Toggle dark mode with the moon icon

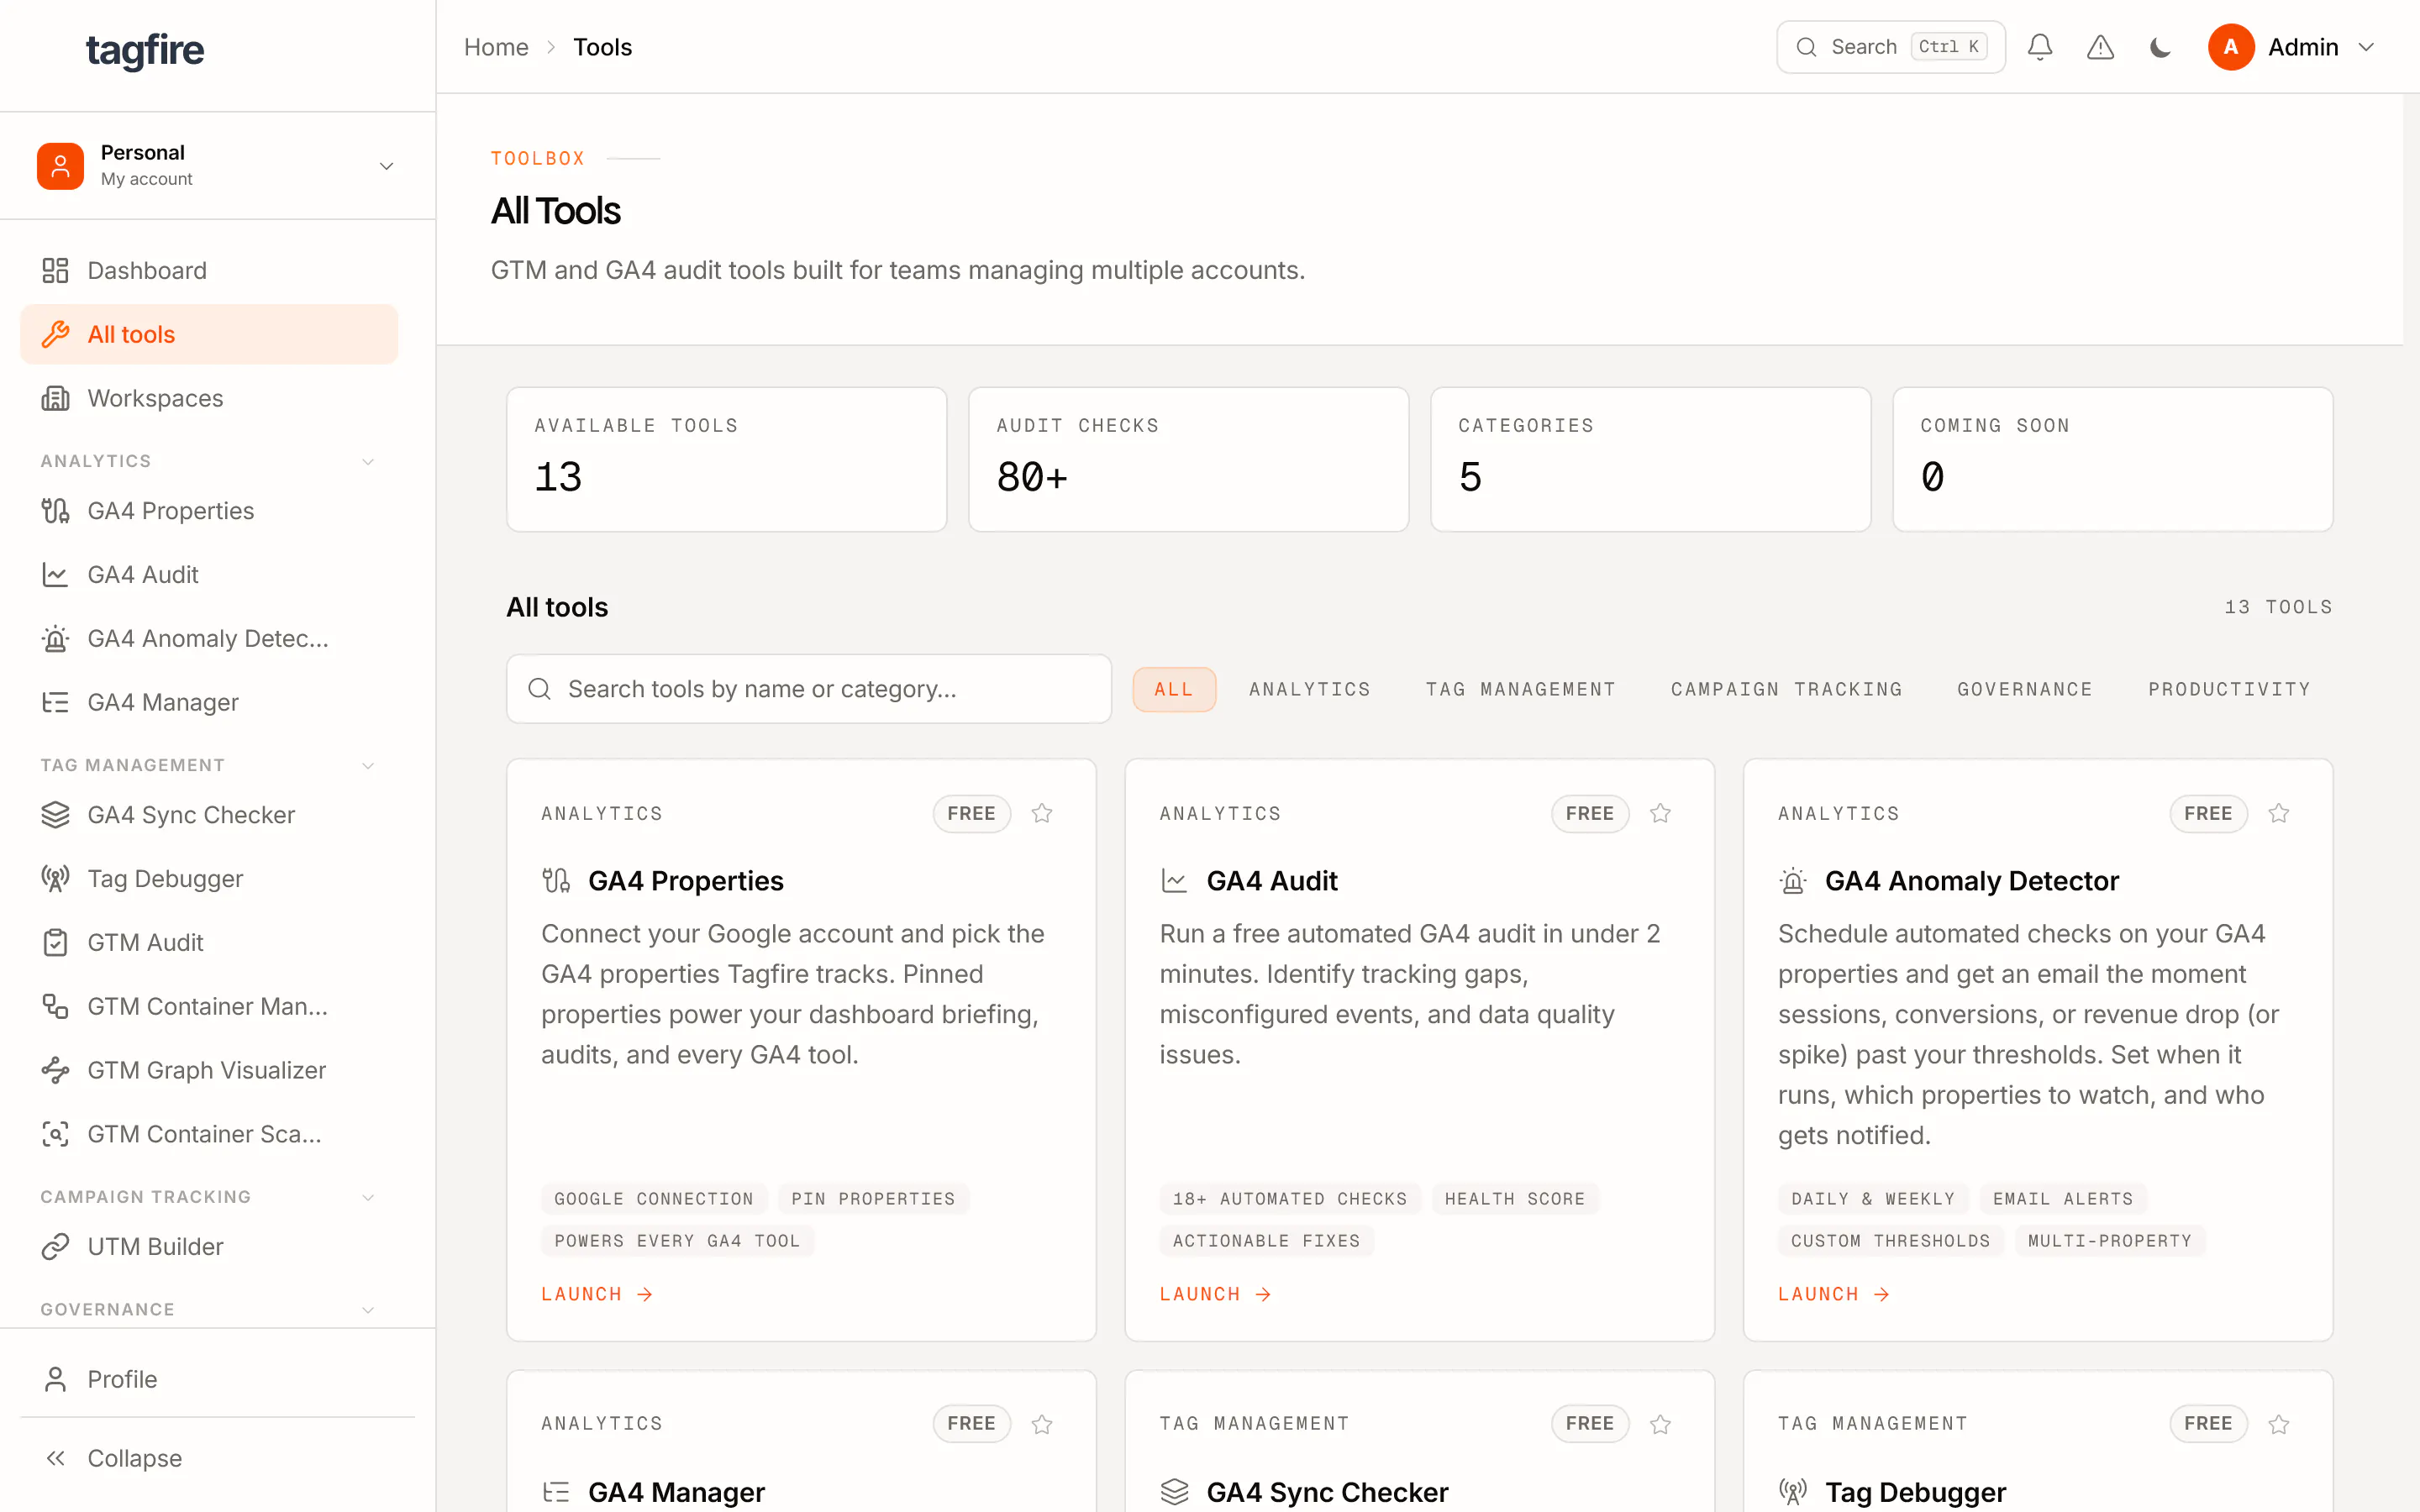tap(2160, 47)
